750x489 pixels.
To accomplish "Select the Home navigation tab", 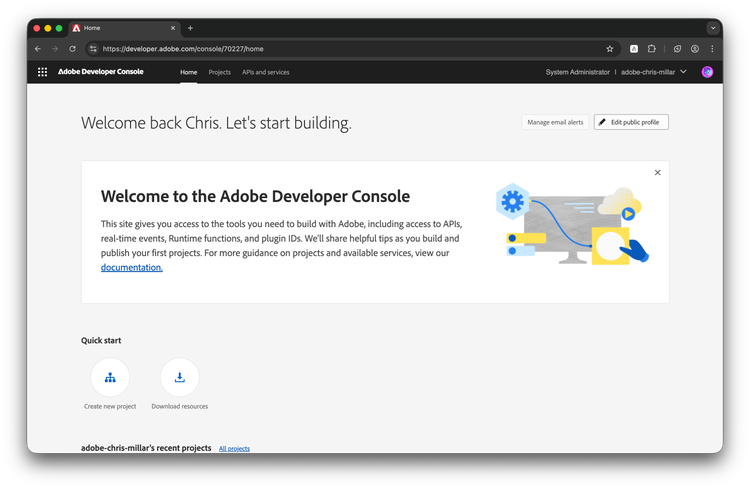I will tap(188, 72).
